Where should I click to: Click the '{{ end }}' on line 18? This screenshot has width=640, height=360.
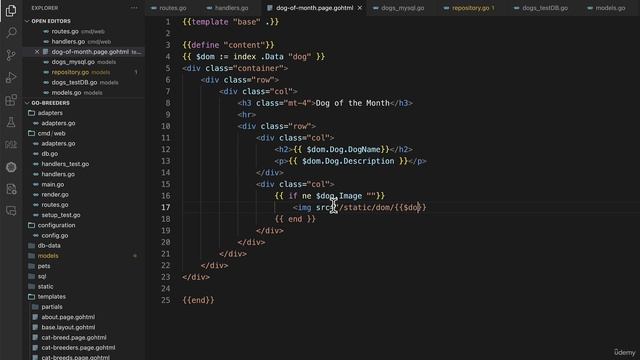[x=295, y=219]
